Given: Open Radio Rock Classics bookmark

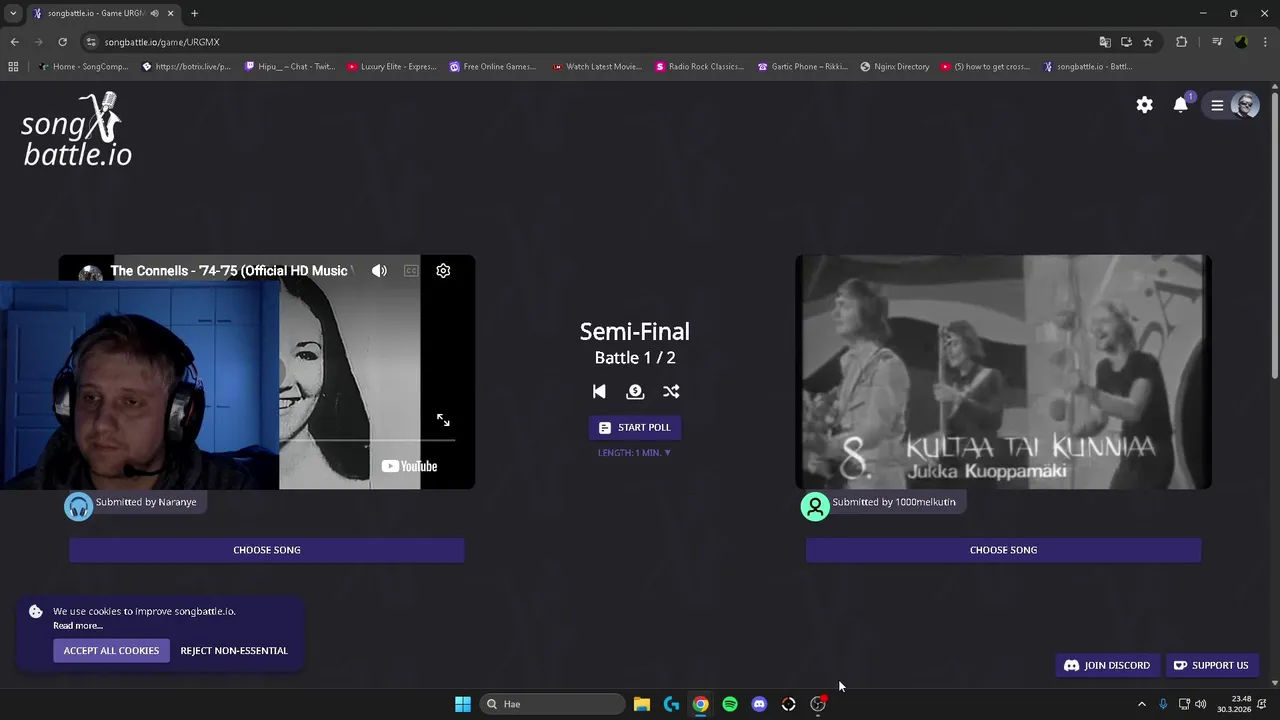Looking at the screenshot, I should pyautogui.click(x=699, y=67).
